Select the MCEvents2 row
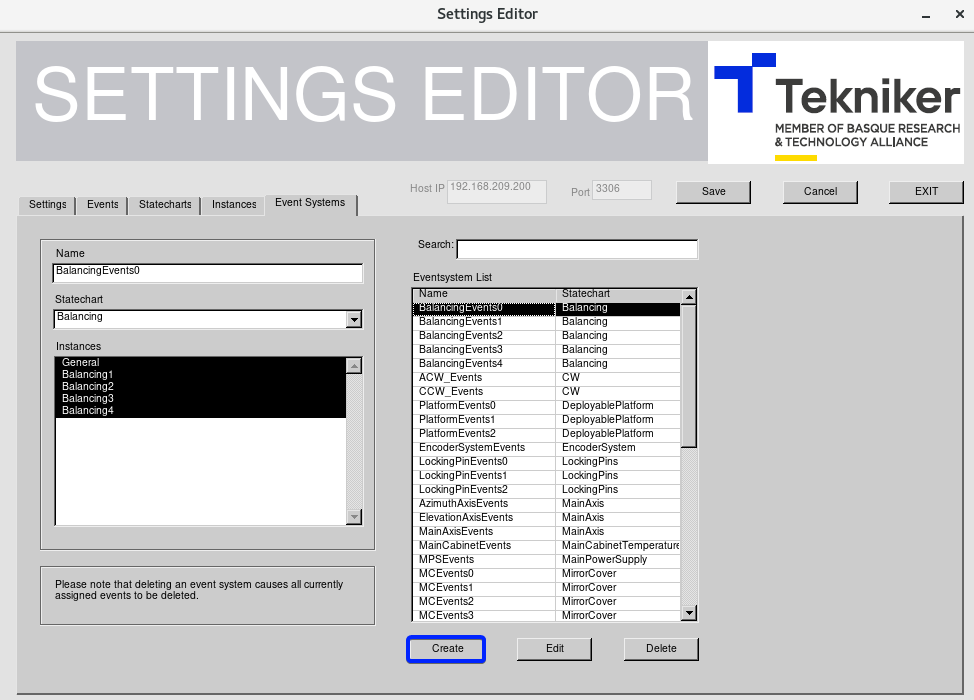Screen dimensions: 974x700 tap(547, 601)
